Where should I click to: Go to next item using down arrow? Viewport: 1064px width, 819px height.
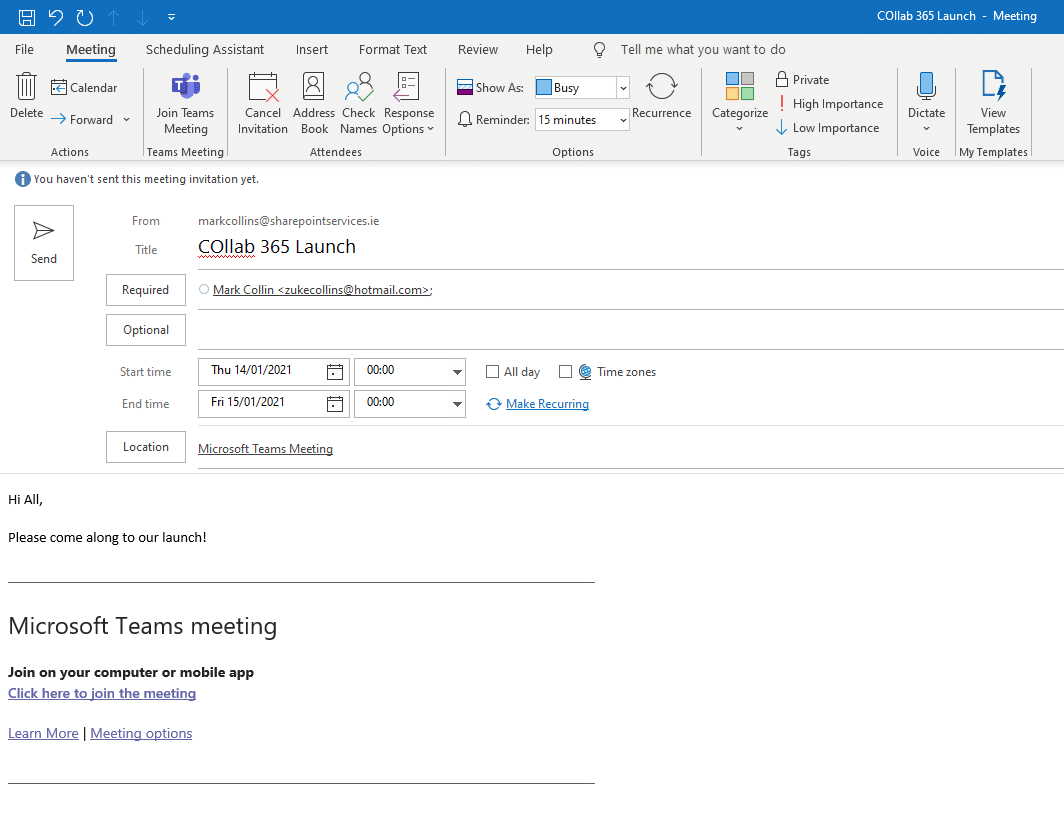(142, 17)
